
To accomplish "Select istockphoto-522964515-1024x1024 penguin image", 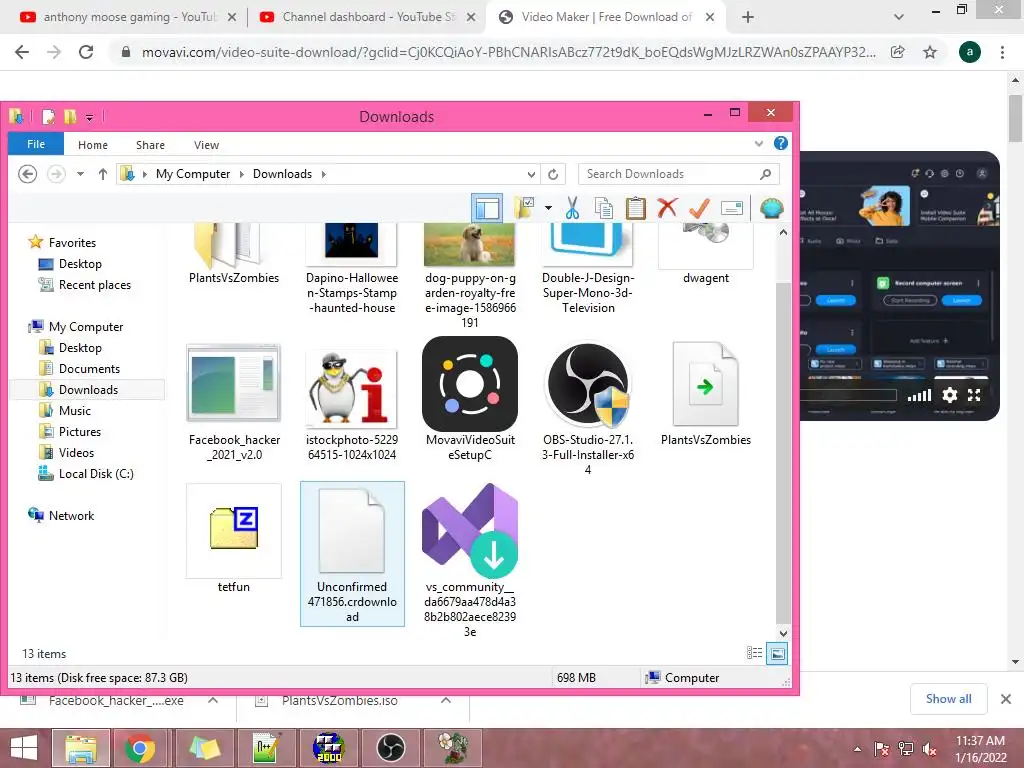I will pyautogui.click(x=352, y=404).
